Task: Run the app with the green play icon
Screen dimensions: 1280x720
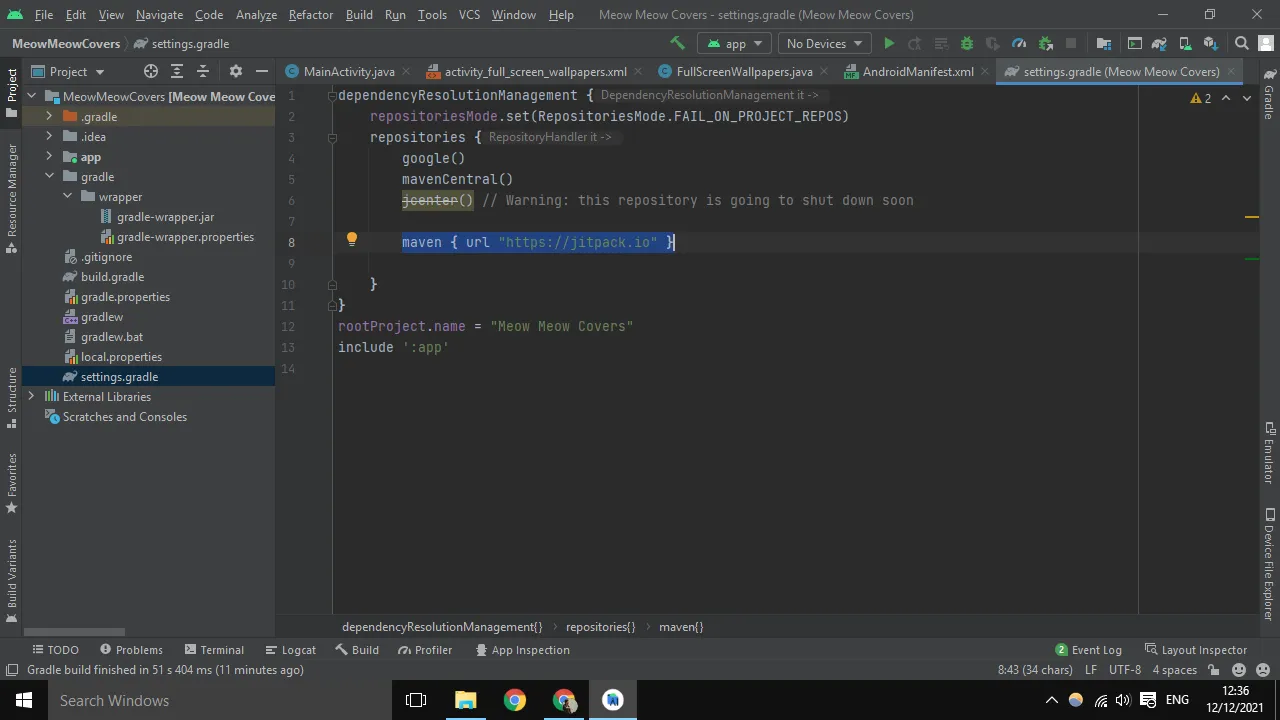Action: [x=889, y=43]
